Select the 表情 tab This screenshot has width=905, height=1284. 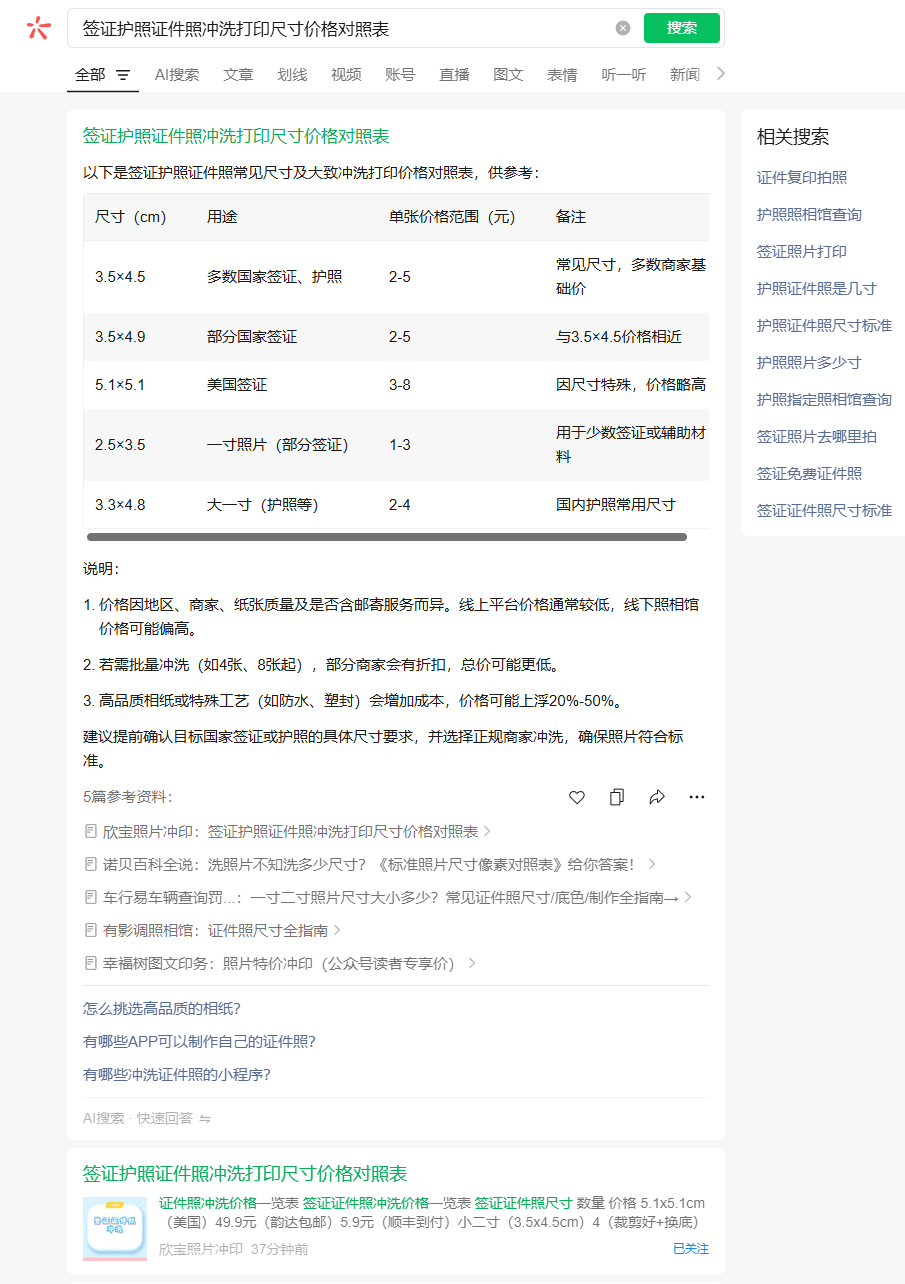(562, 74)
